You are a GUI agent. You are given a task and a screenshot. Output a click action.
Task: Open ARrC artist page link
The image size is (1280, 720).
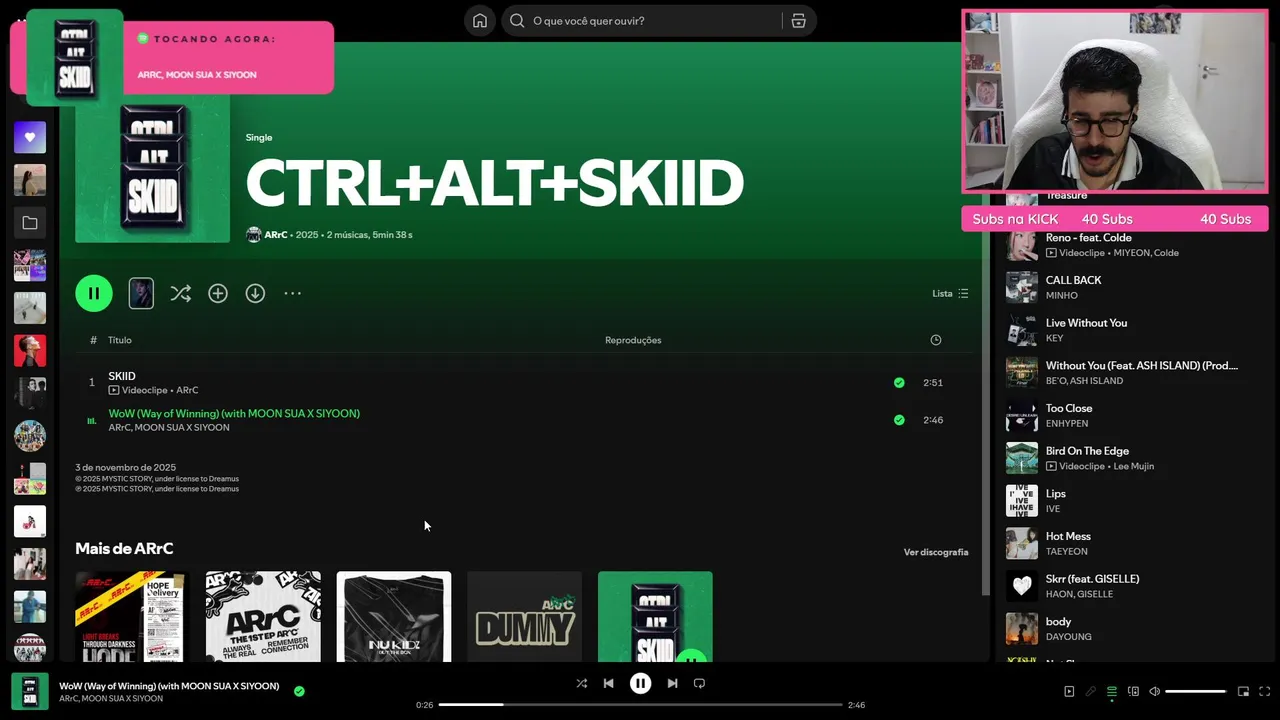point(276,235)
